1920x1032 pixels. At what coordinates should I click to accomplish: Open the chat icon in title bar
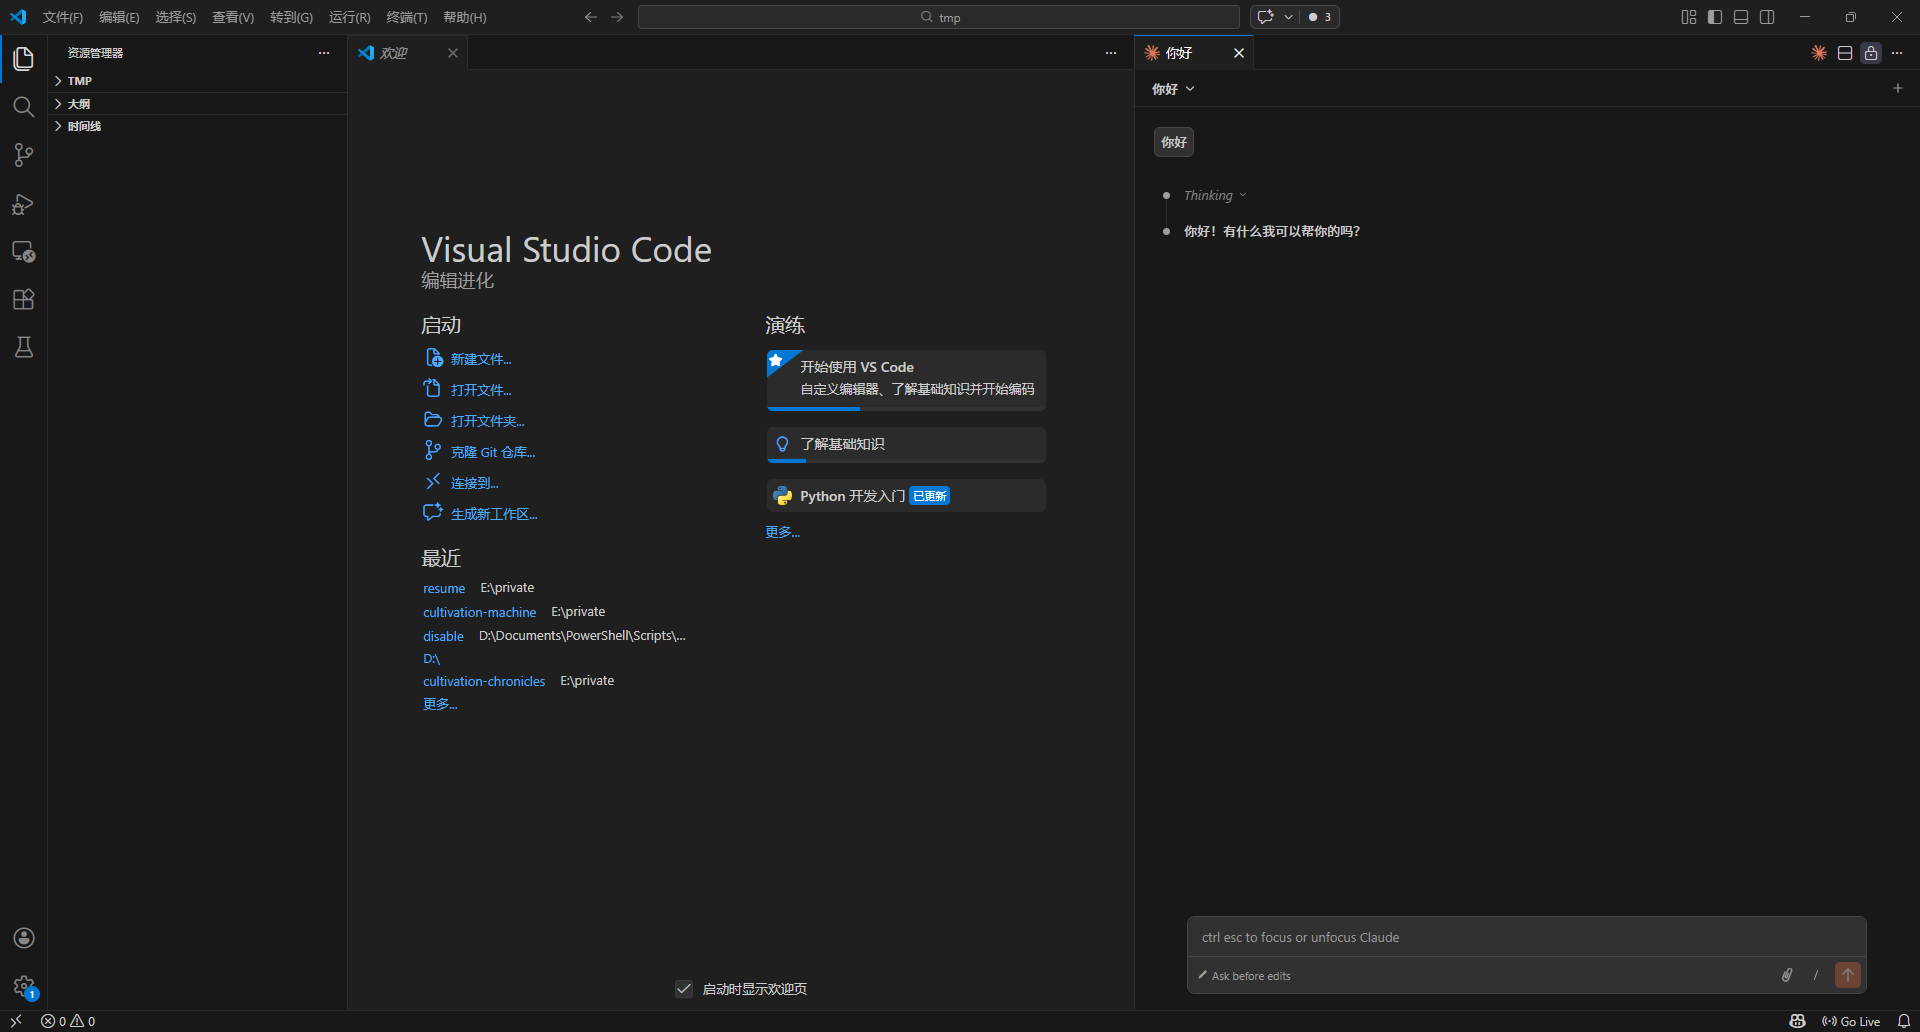1265,17
